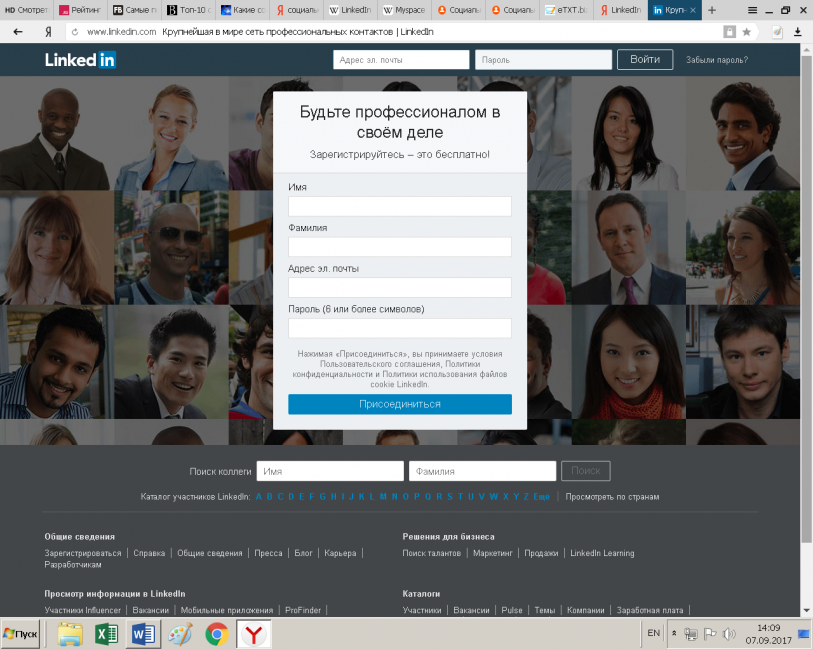Click the scrollbar down arrow
This screenshot has height=650, width=813.
(806, 611)
